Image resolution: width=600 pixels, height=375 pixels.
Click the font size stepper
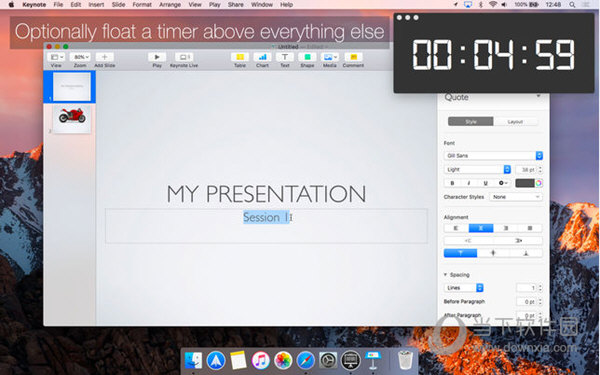[x=540, y=169]
